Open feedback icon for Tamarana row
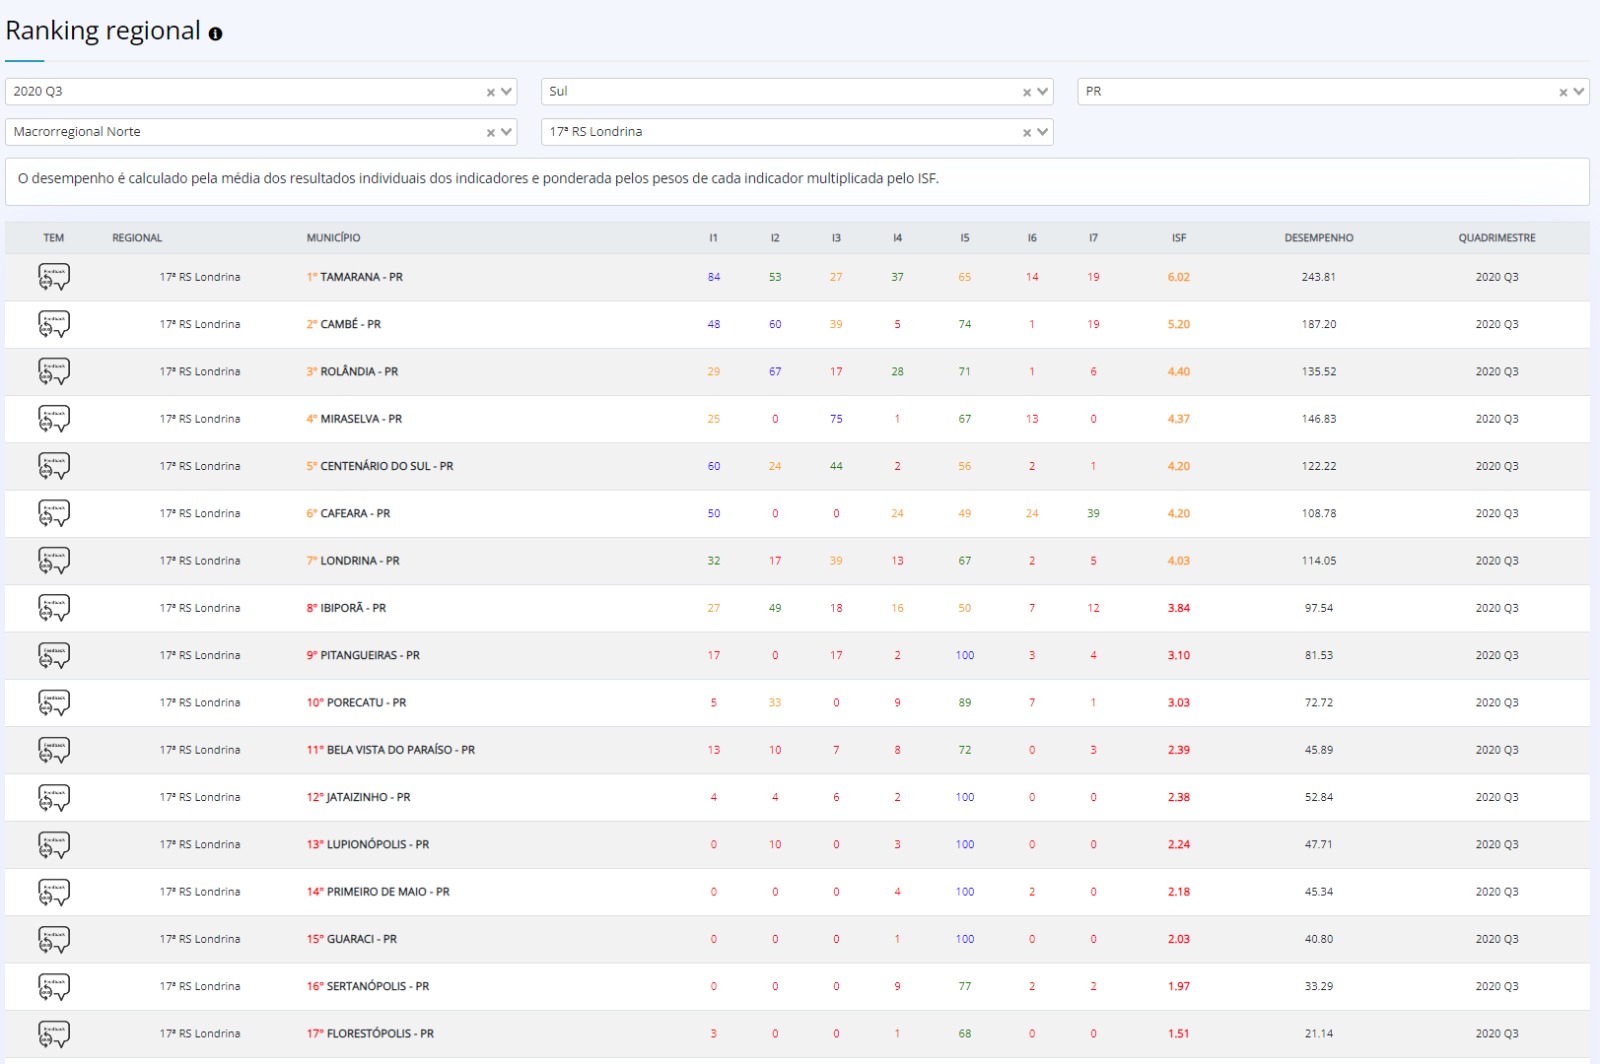 (54, 277)
